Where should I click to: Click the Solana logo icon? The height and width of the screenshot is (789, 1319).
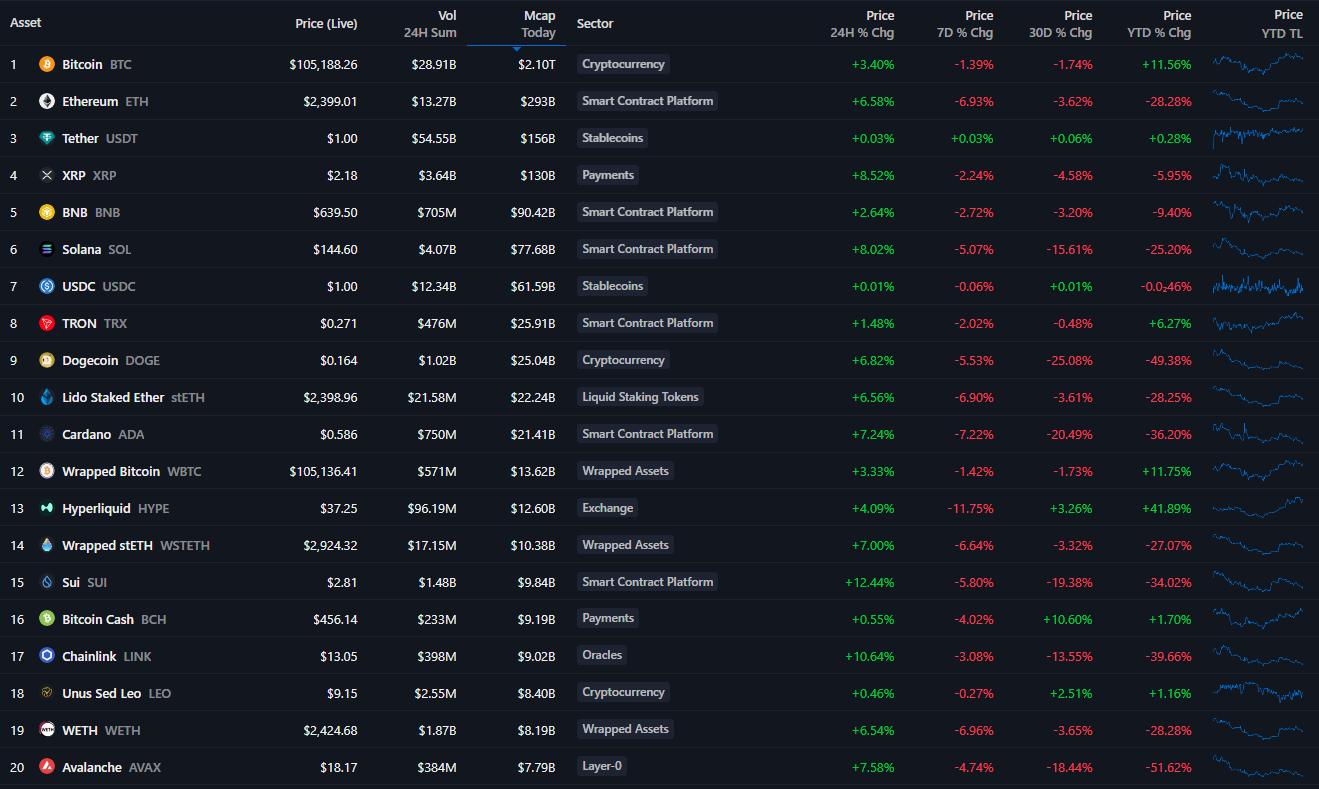(47, 249)
